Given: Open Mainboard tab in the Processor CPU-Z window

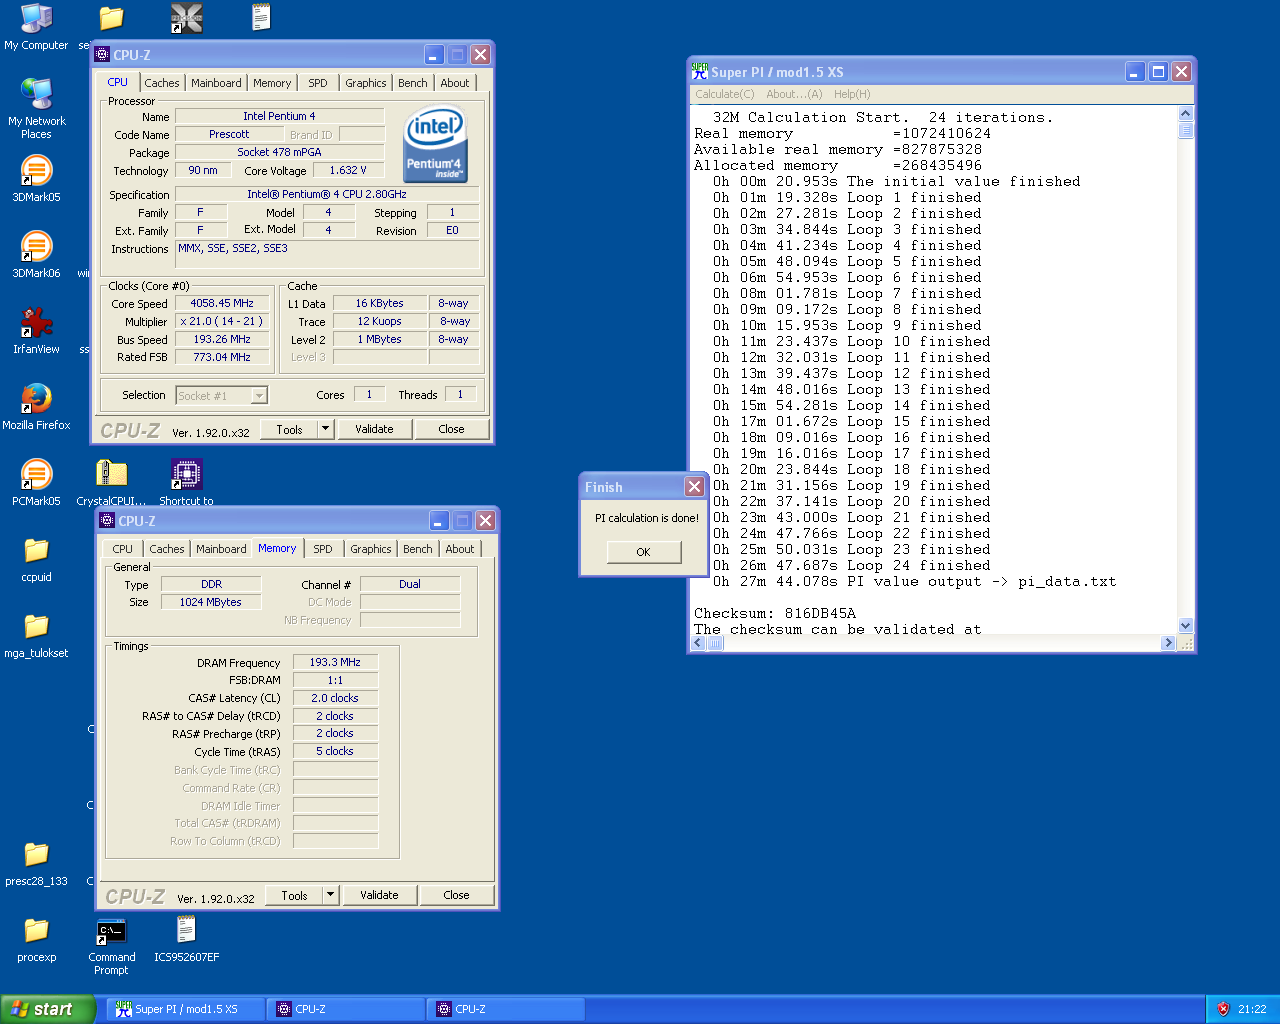Looking at the screenshot, I should click(216, 83).
